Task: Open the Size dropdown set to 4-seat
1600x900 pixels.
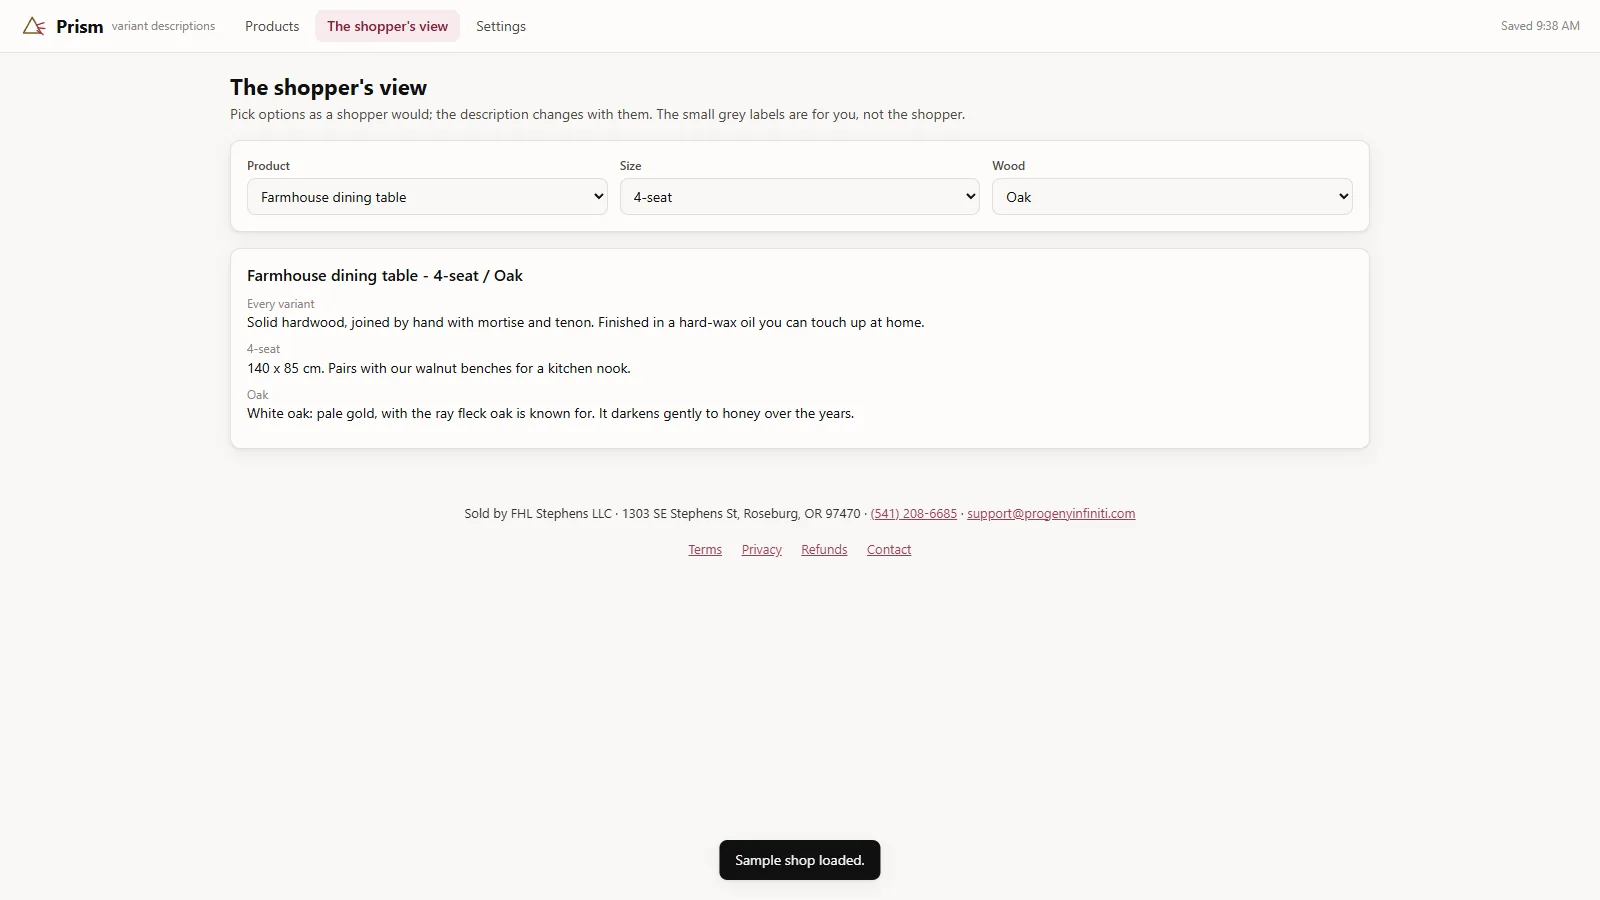Action: point(800,197)
